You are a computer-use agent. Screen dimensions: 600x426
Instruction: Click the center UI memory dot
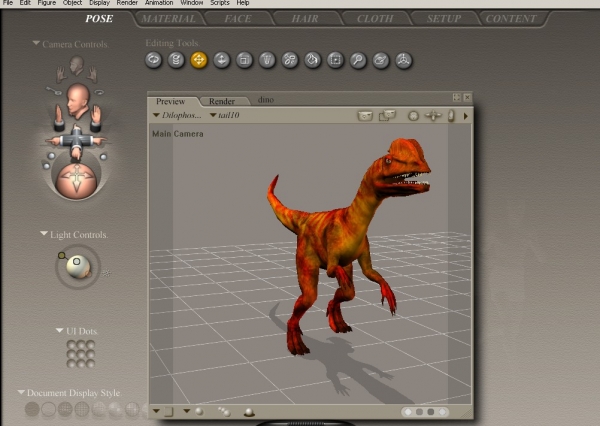point(81,354)
